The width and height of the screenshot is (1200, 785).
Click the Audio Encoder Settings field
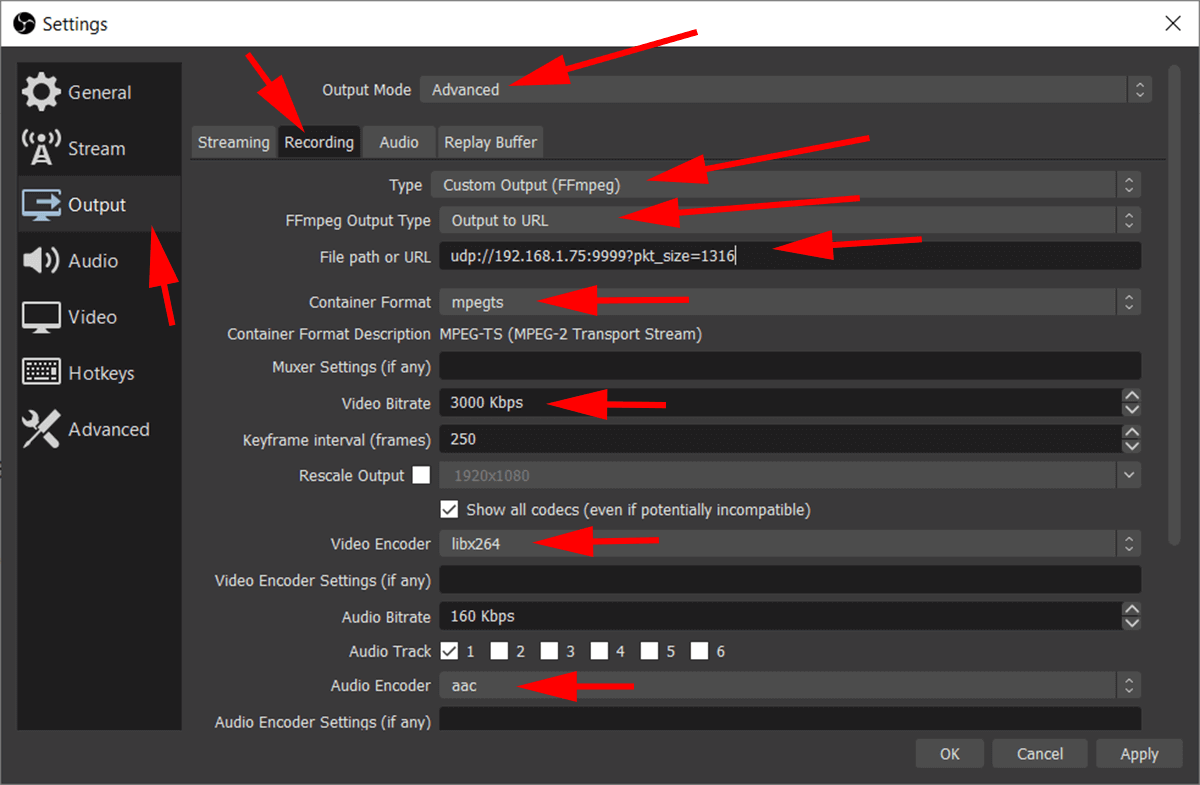pyautogui.click(x=789, y=720)
